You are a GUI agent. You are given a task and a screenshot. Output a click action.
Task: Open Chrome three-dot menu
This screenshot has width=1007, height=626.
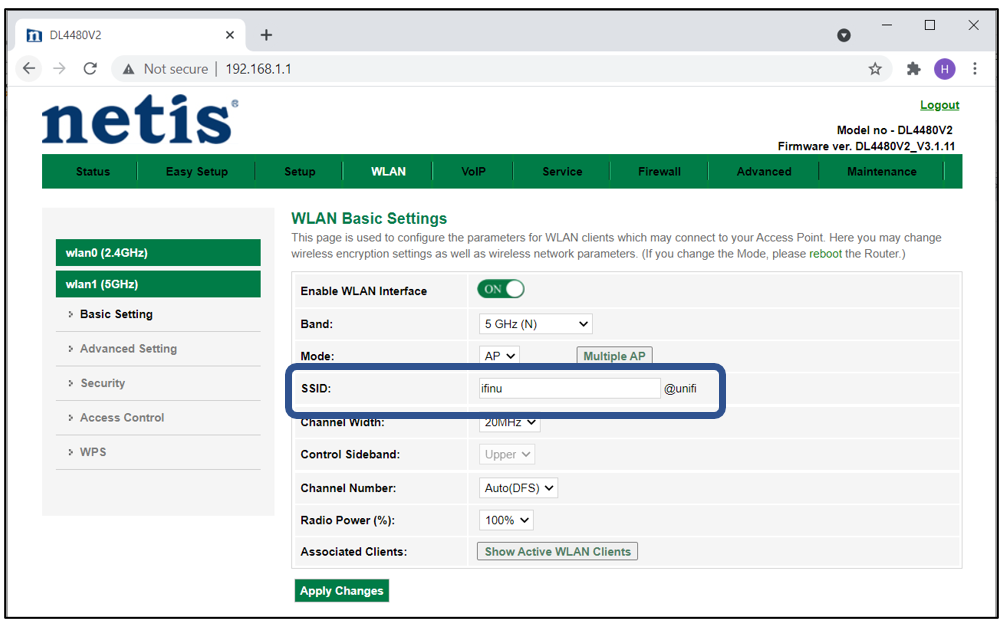point(974,69)
